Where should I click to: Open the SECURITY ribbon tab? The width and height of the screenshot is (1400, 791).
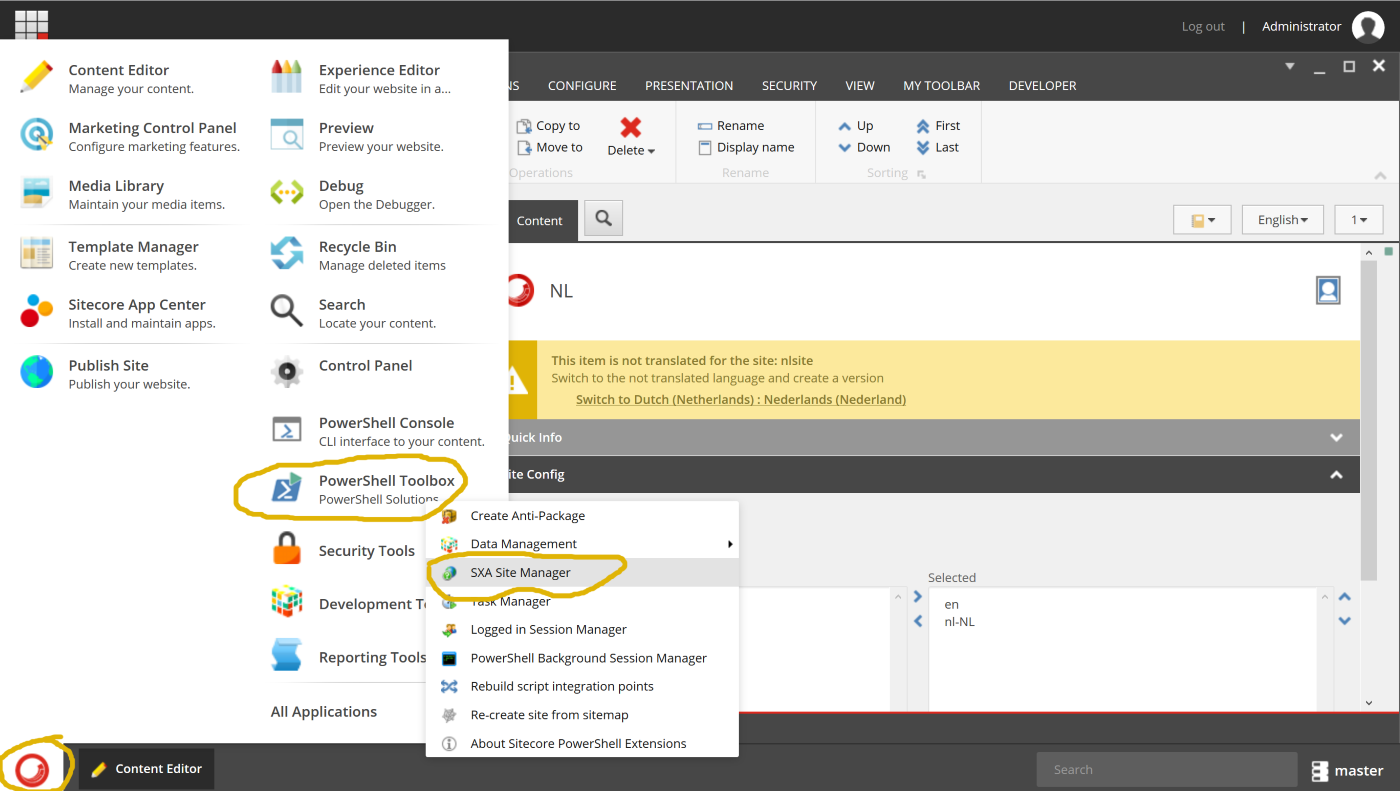tap(789, 86)
